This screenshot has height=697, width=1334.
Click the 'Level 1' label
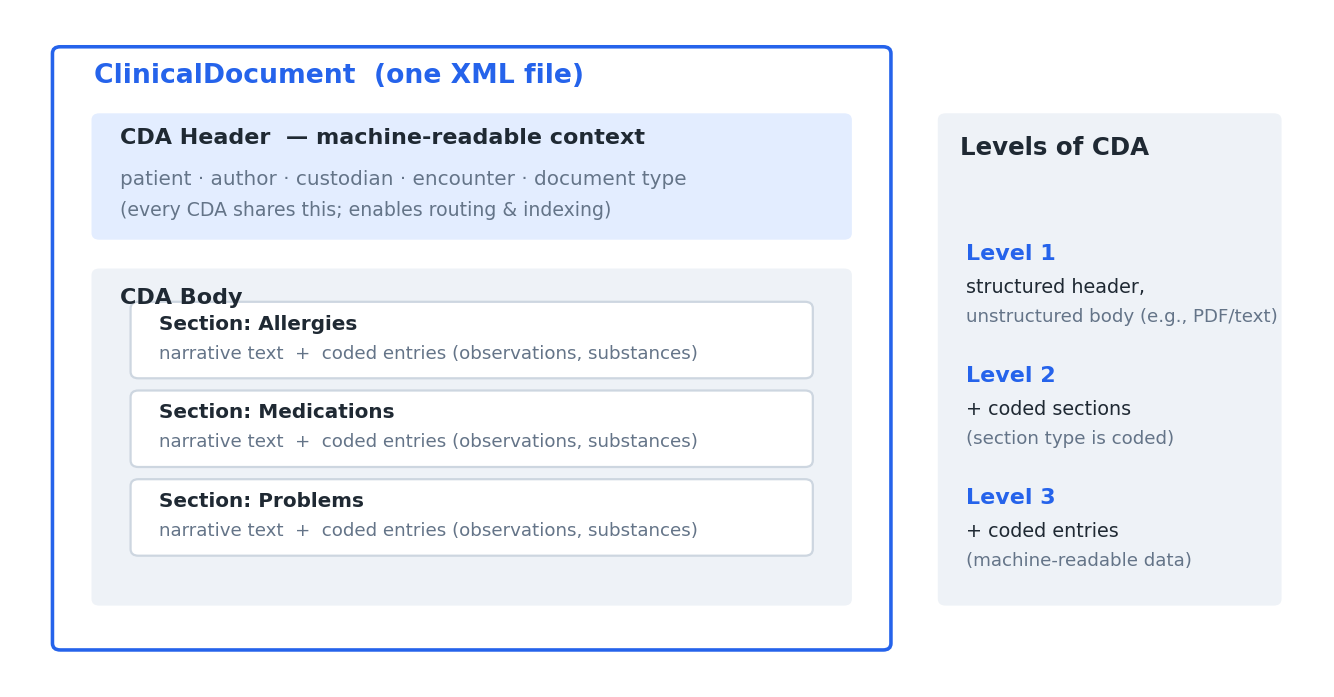click(x=1010, y=254)
